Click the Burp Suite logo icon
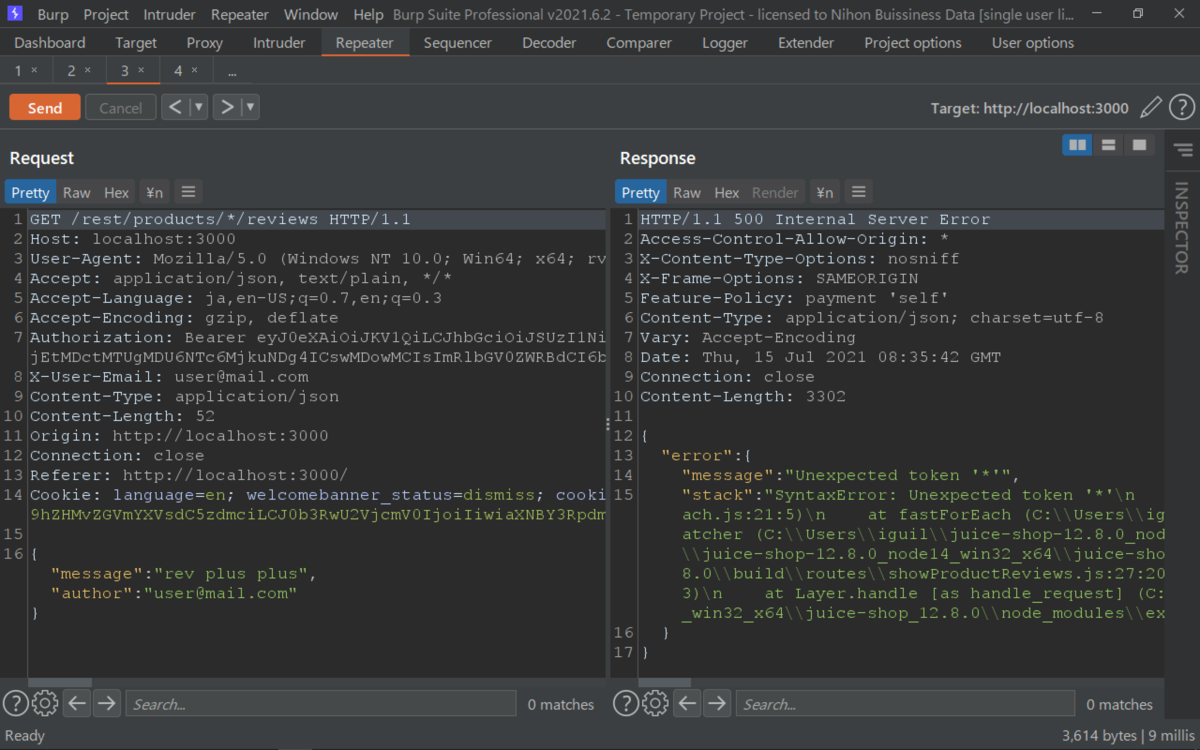This screenshot has height=750, width=1200. coord(15,14)
